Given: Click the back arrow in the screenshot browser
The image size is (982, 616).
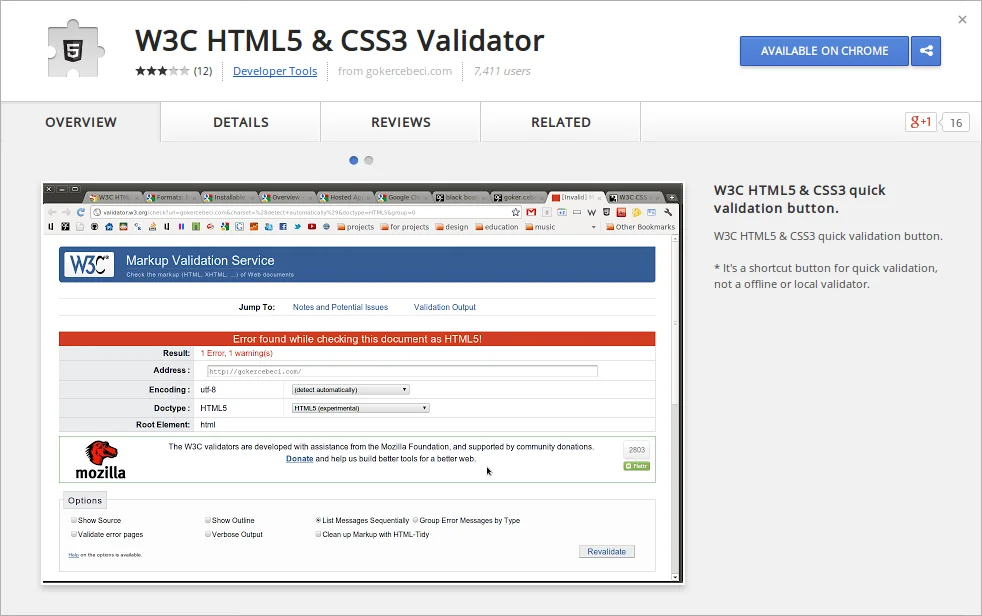Looking at the screenshot, I should click(x=52, y=212).
